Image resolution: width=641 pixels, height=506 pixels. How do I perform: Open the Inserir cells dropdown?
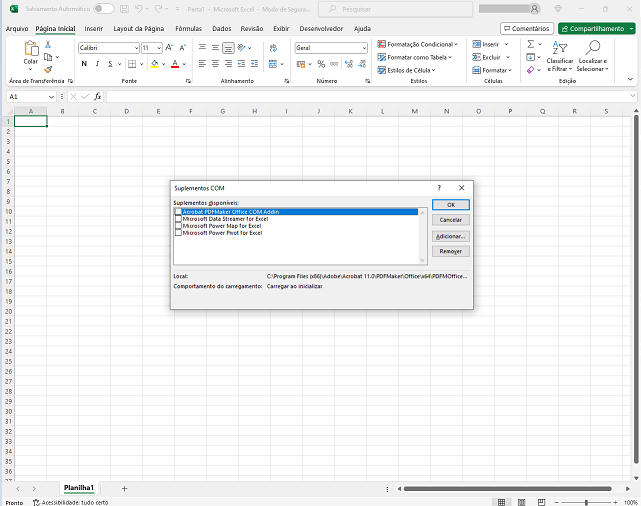[x=507, y=44]
